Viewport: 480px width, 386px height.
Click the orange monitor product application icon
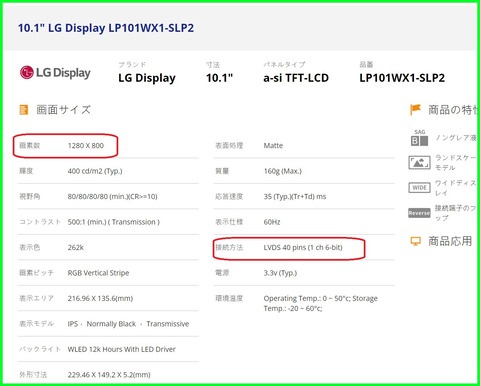[415, 241]
